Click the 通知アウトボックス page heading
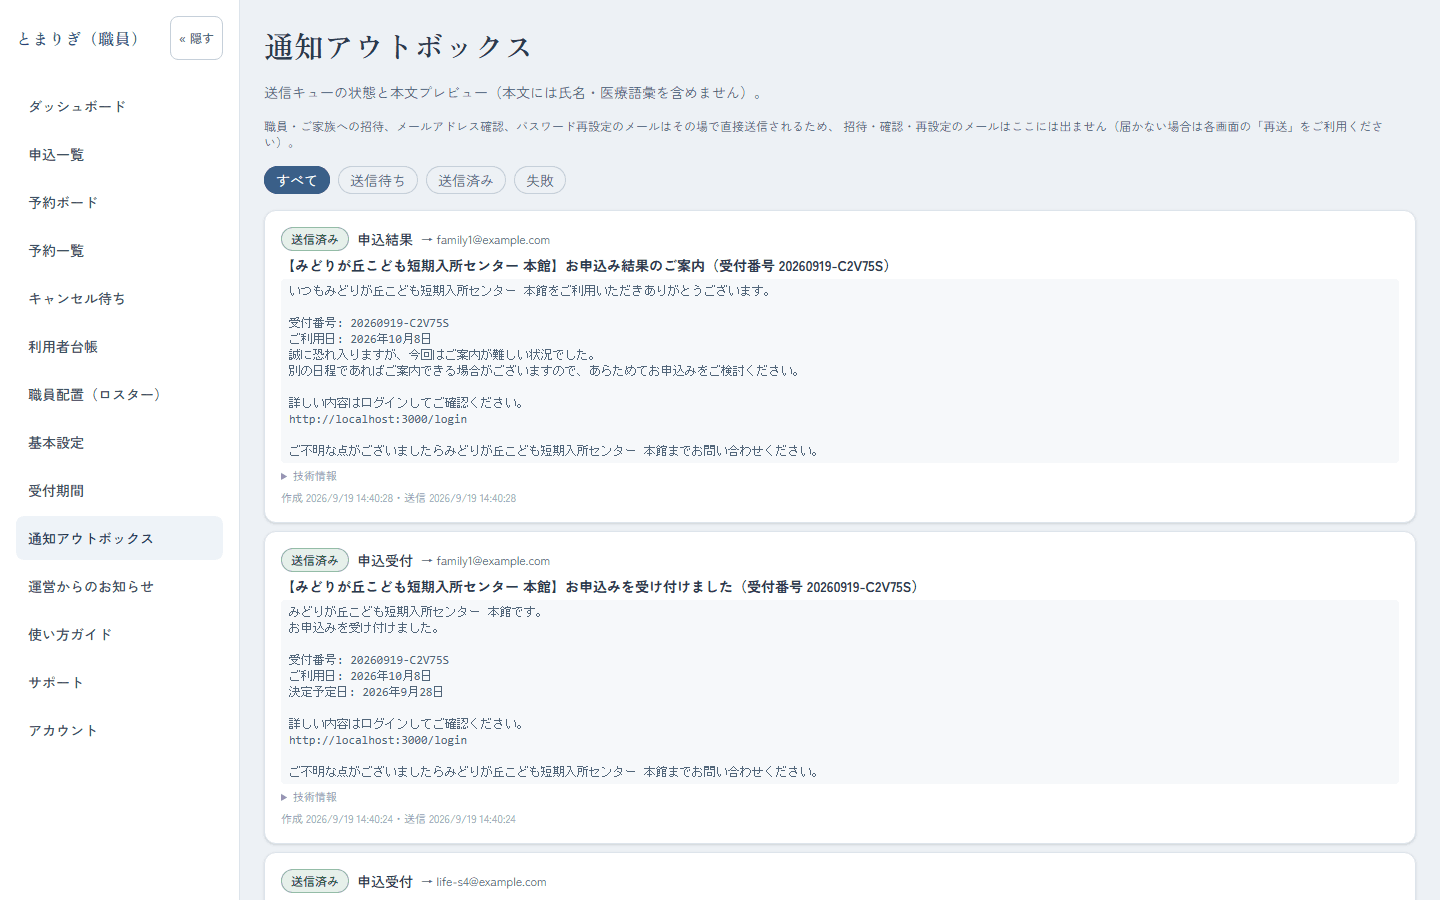 click(398, 47)
